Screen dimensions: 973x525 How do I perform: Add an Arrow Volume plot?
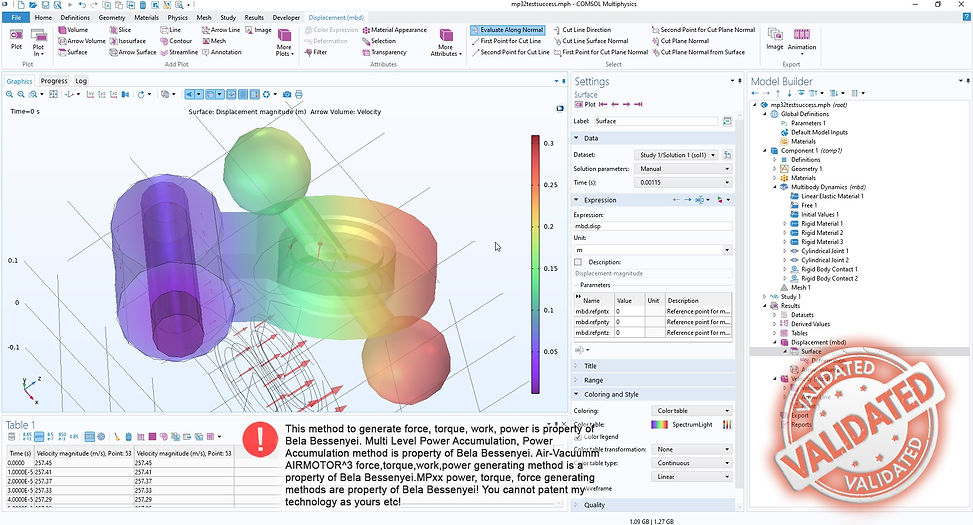(x=82, y=41)
